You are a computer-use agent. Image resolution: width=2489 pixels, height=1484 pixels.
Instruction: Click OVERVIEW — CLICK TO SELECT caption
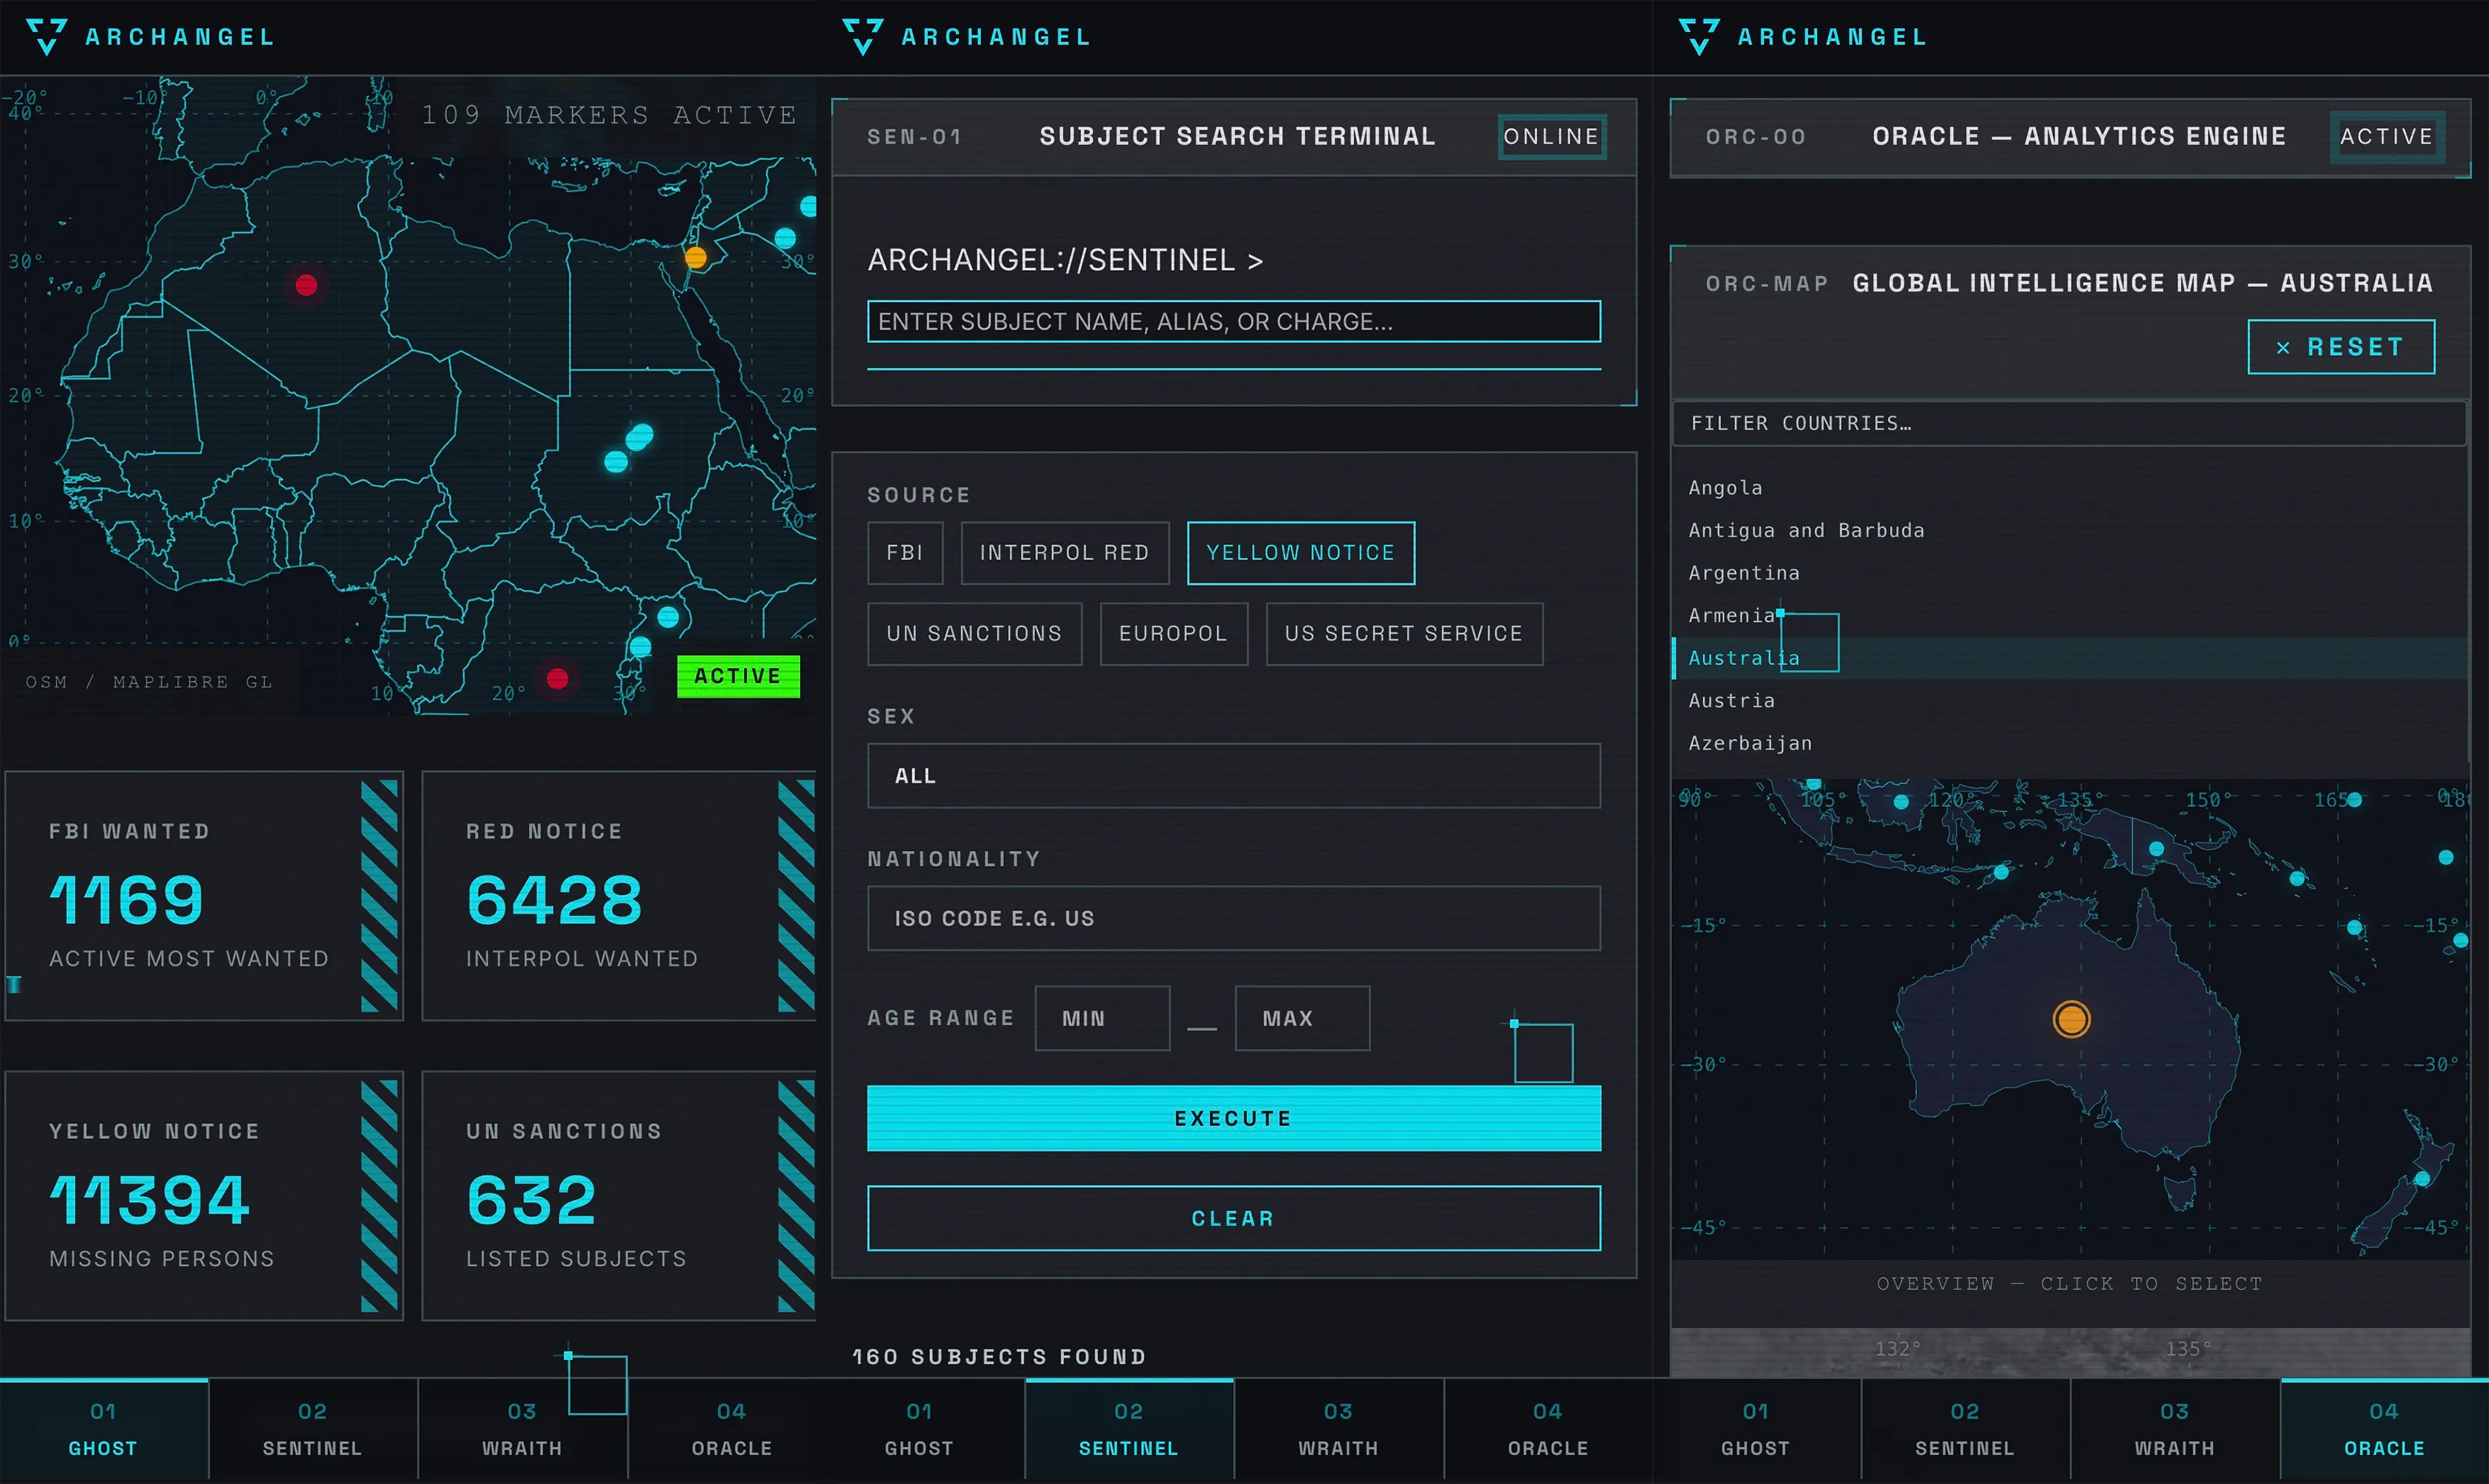(x=2069, y=1283)
